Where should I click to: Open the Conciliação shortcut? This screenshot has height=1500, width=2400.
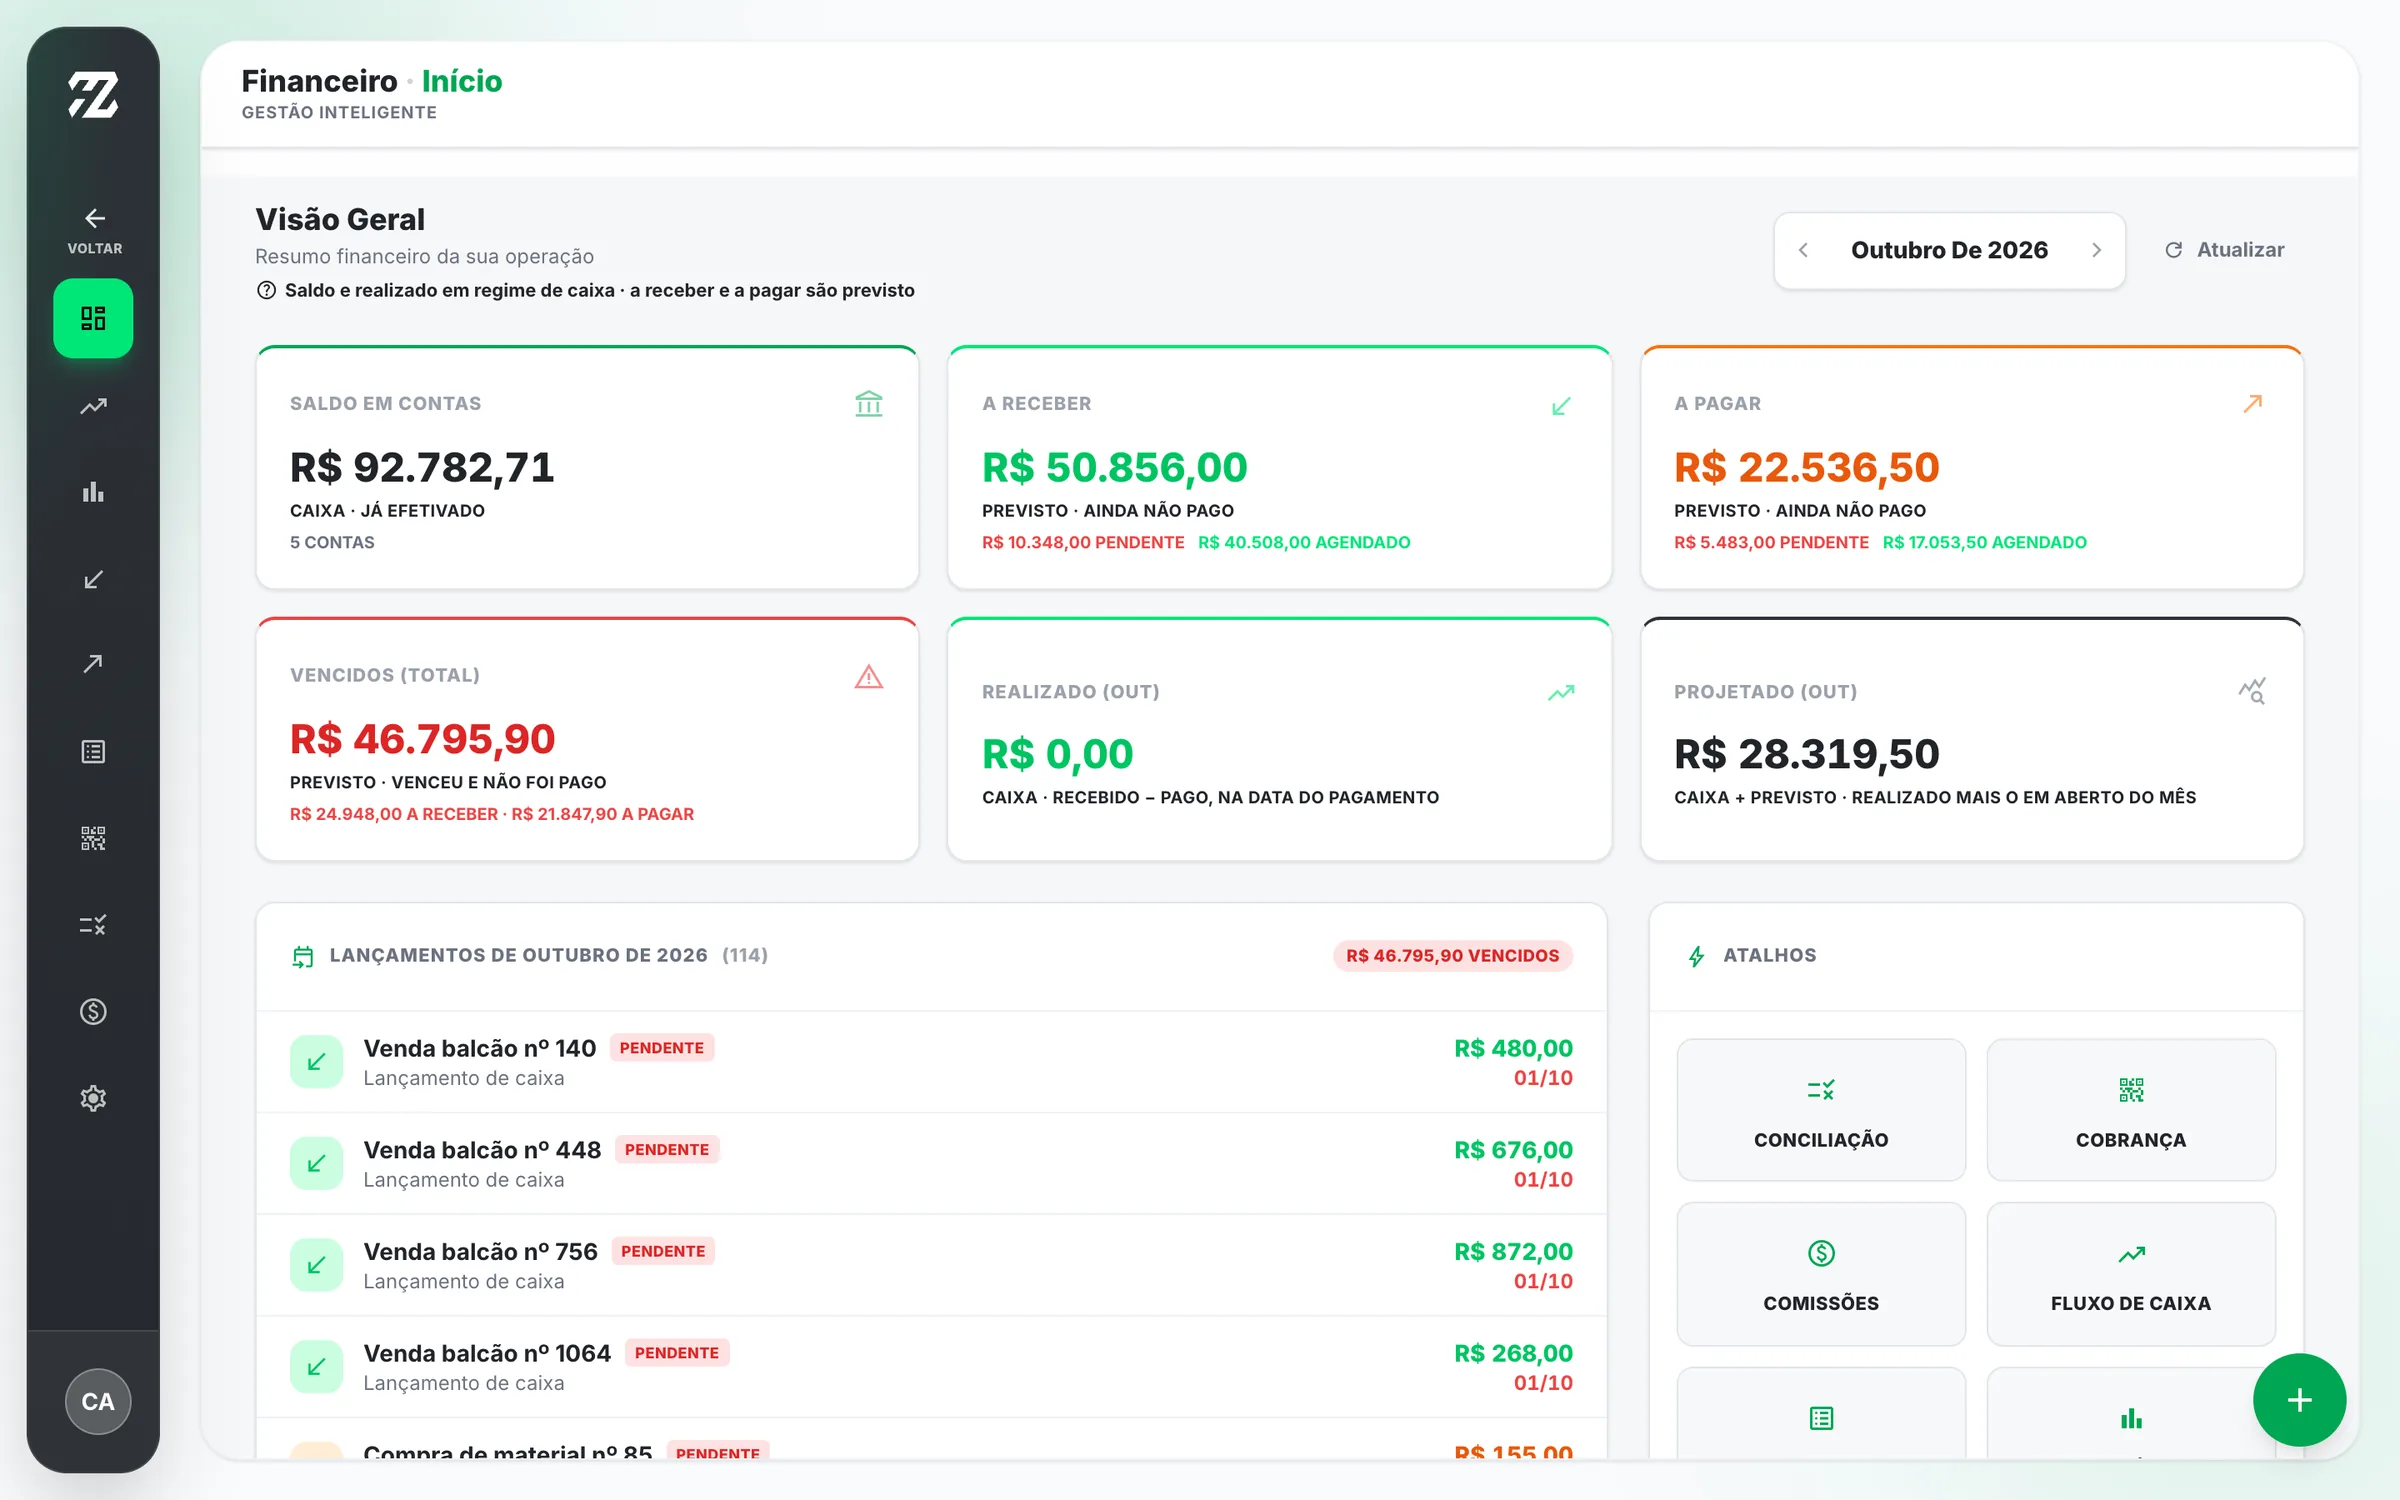tap(1821, 1110)
